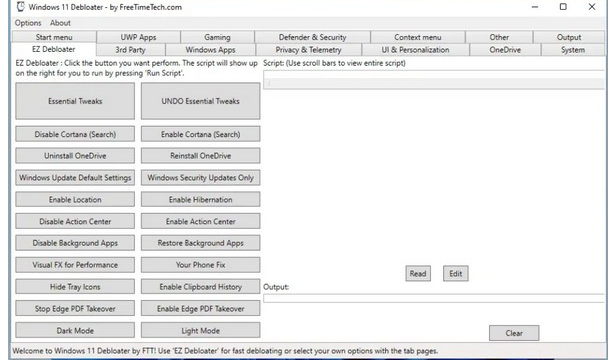Minimize the Windows 11 Debloater window
609x360 pixels.
click(x=535, y=7)
